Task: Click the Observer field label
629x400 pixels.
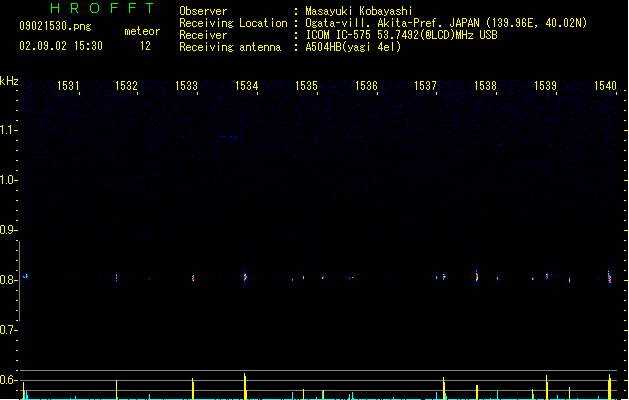Action: click(x=203, y=11)
